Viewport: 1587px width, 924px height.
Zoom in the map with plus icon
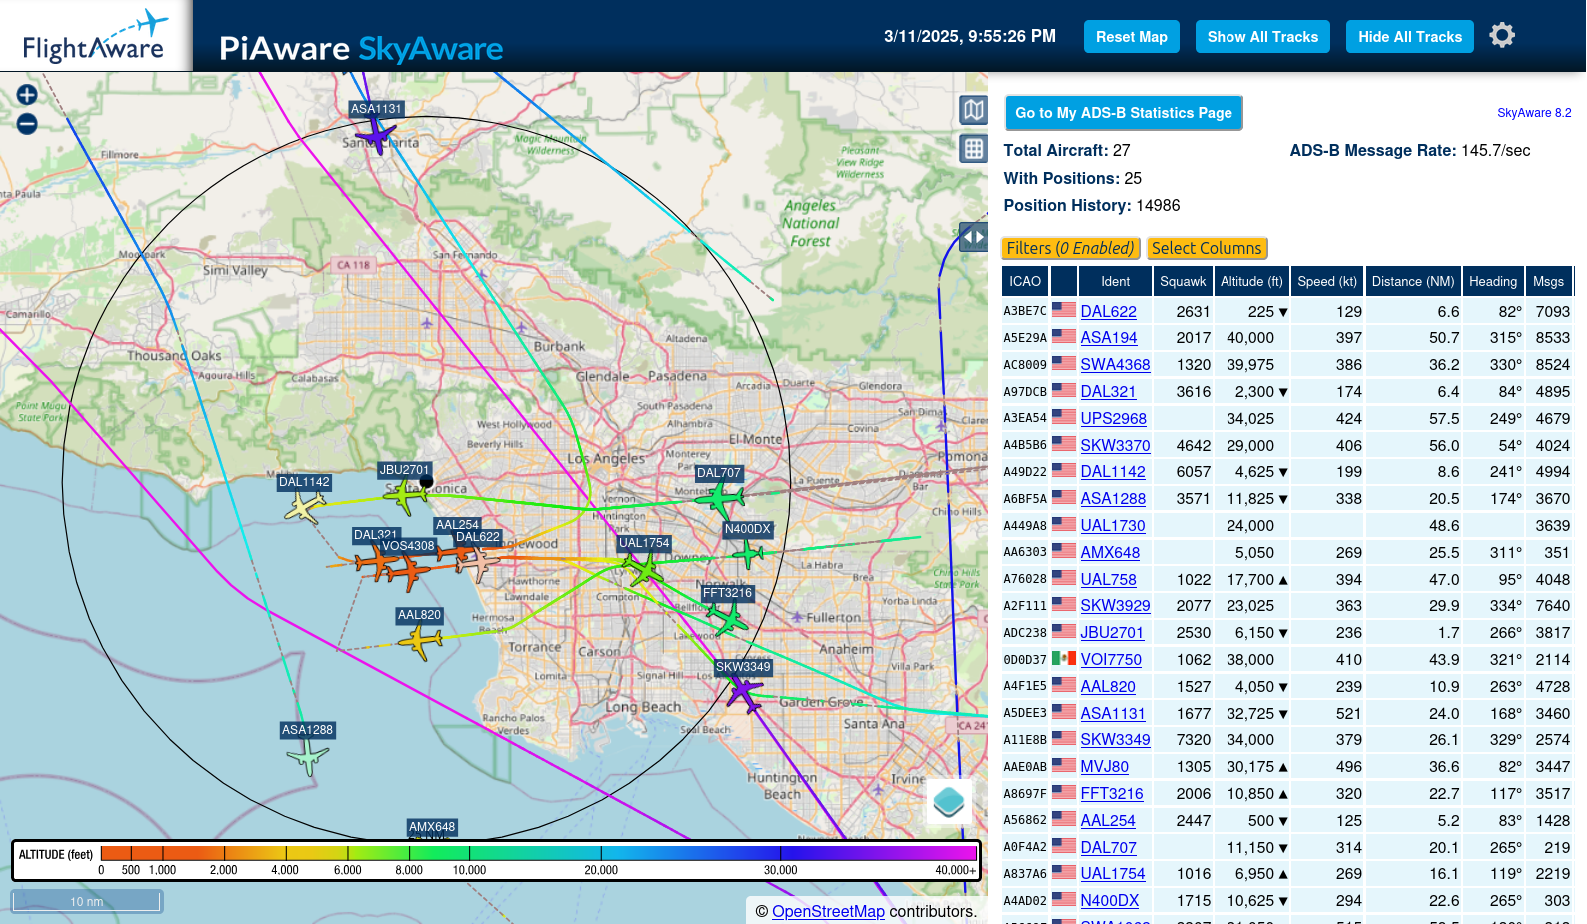pyautogui.click(x=27, y=94)
